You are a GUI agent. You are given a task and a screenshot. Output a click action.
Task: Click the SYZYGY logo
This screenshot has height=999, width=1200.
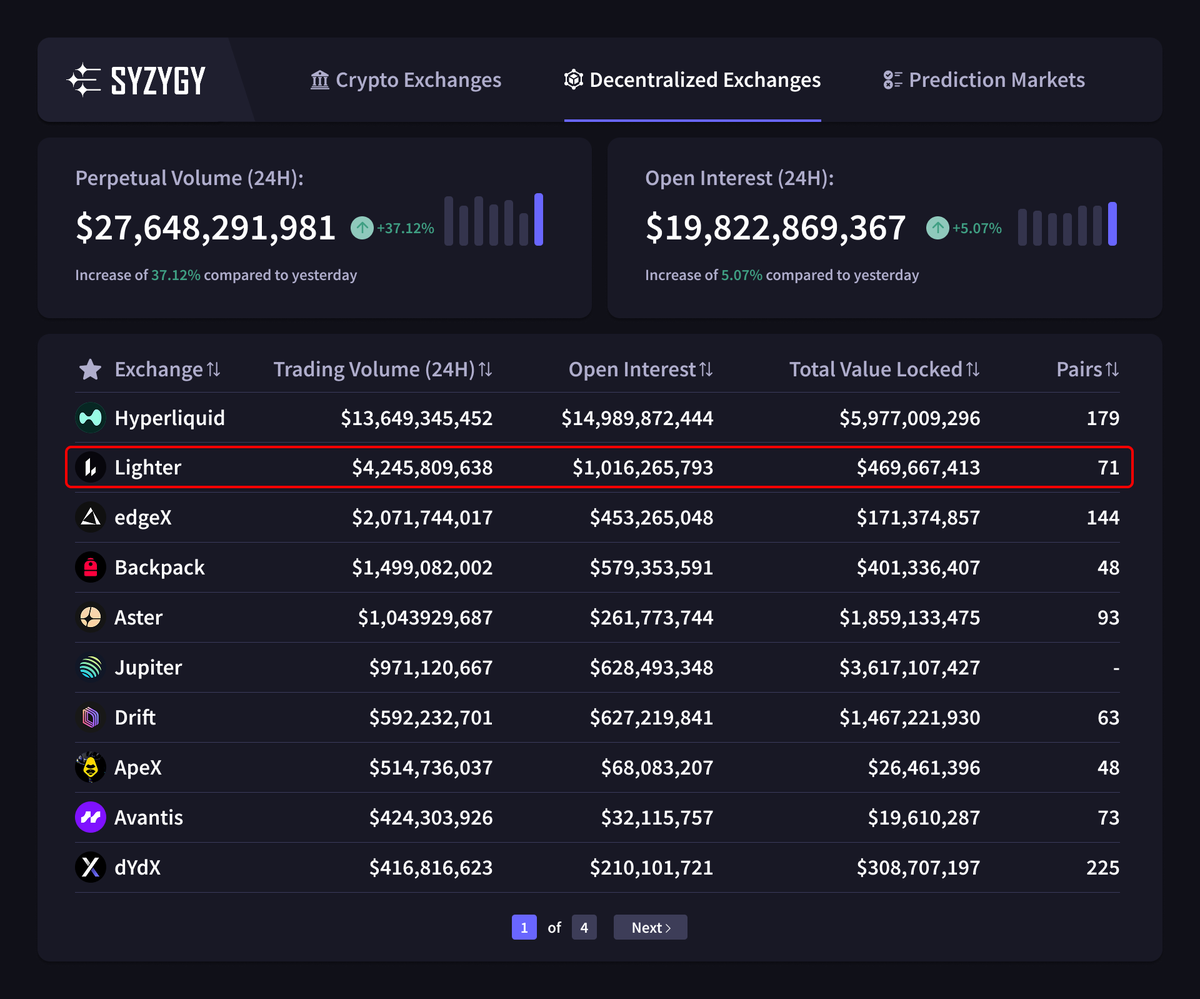coord(136,80)
